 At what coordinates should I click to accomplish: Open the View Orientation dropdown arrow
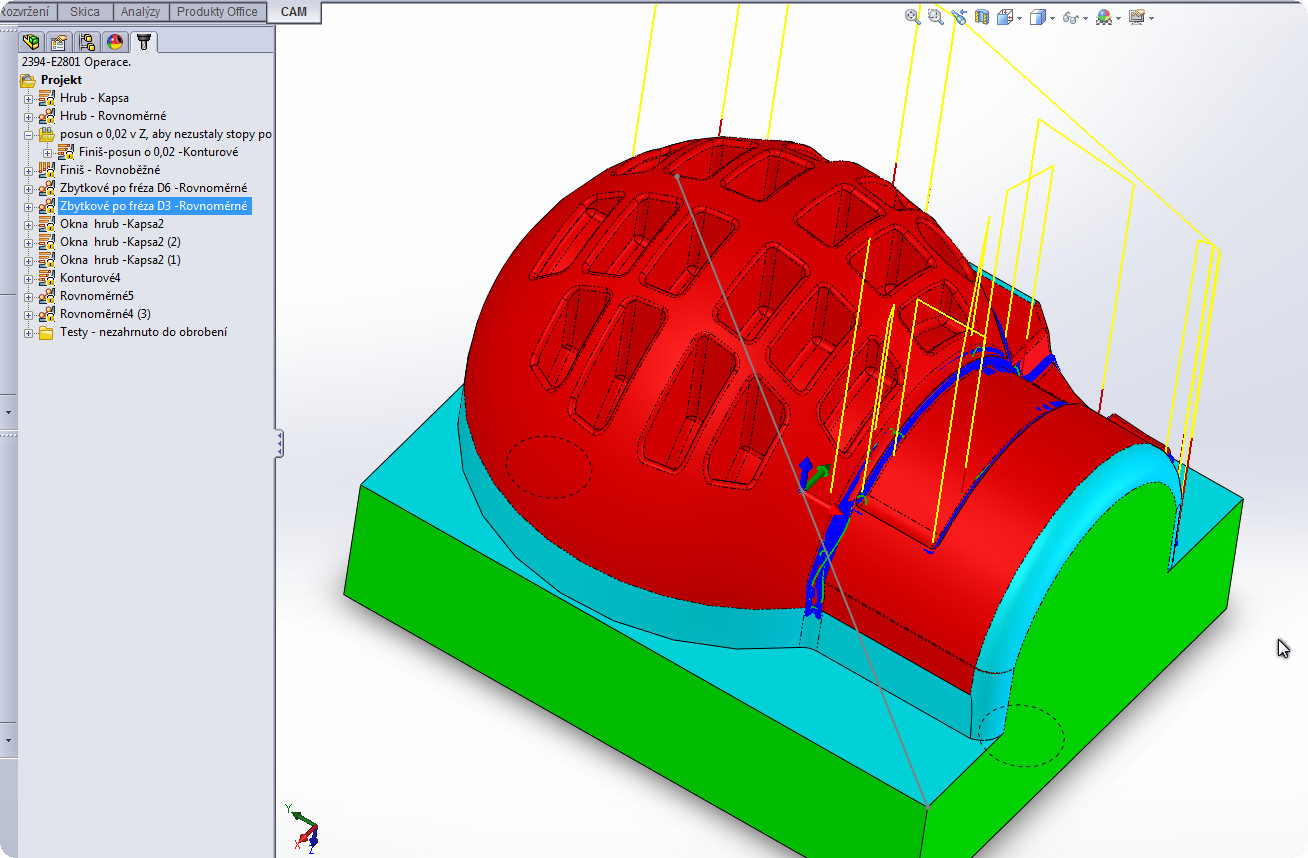coord(1018,18)
